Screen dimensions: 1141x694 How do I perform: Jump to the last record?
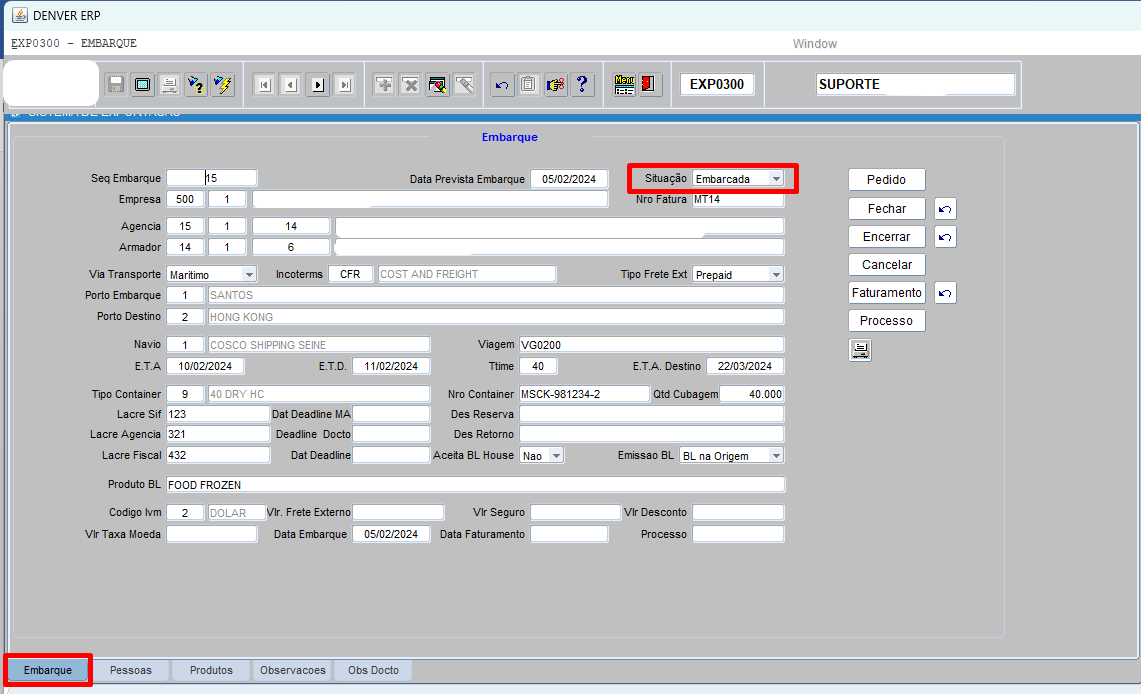click(345, 85)
